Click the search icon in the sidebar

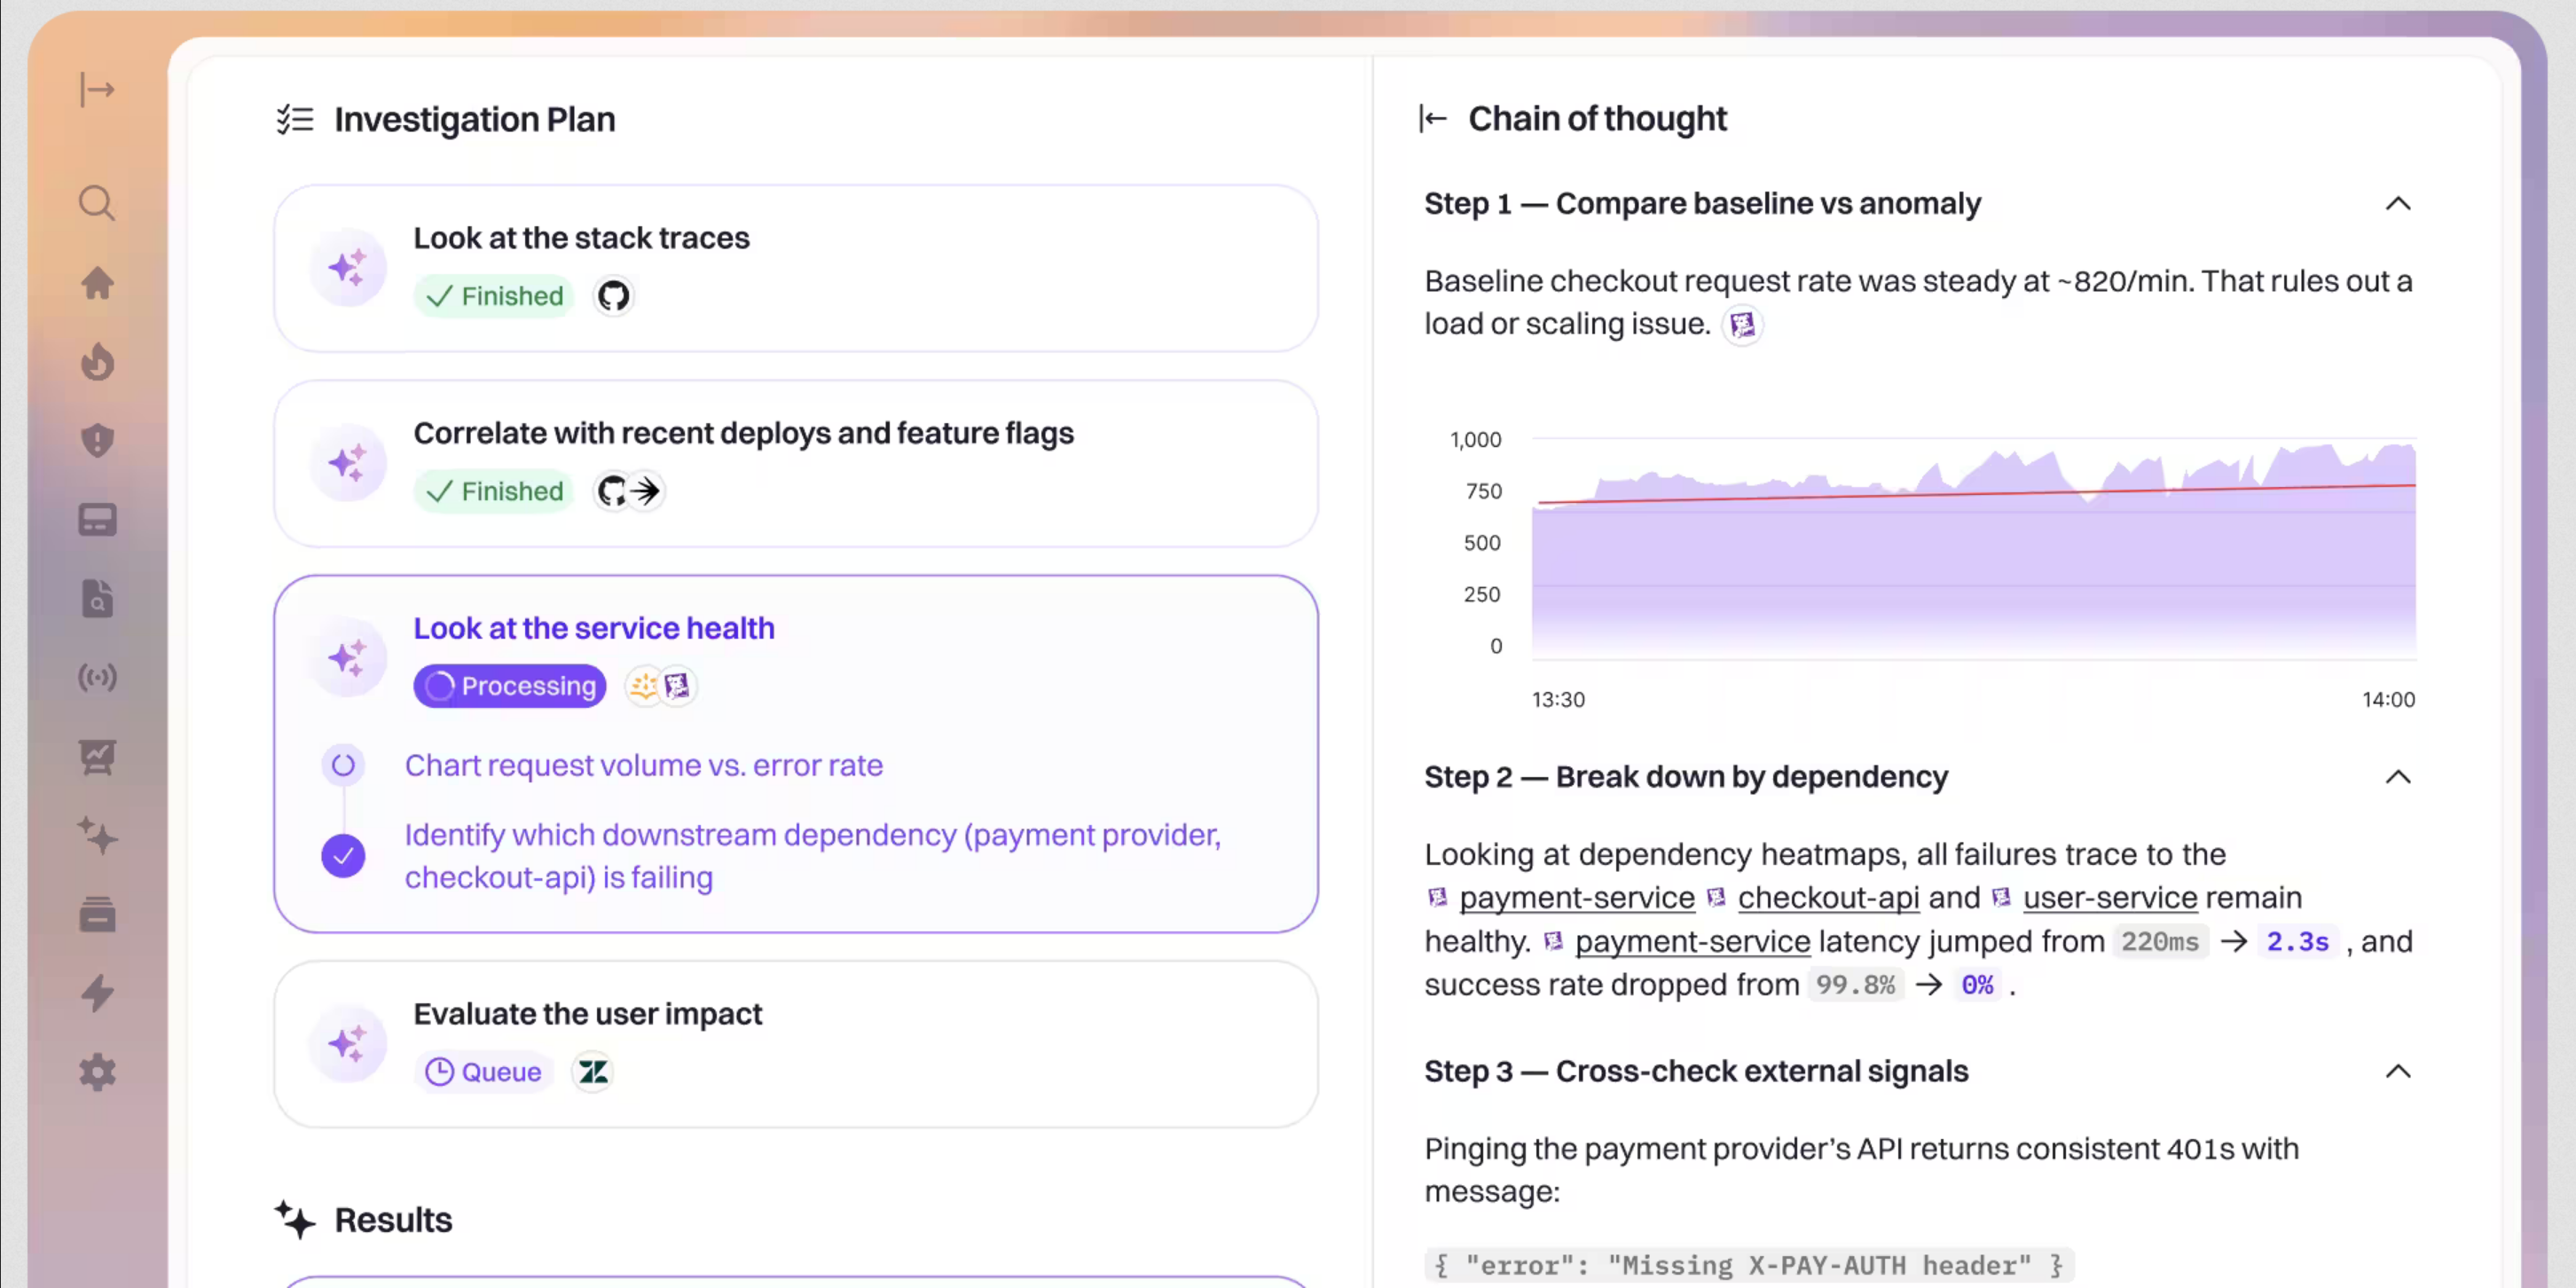(97, 203)
